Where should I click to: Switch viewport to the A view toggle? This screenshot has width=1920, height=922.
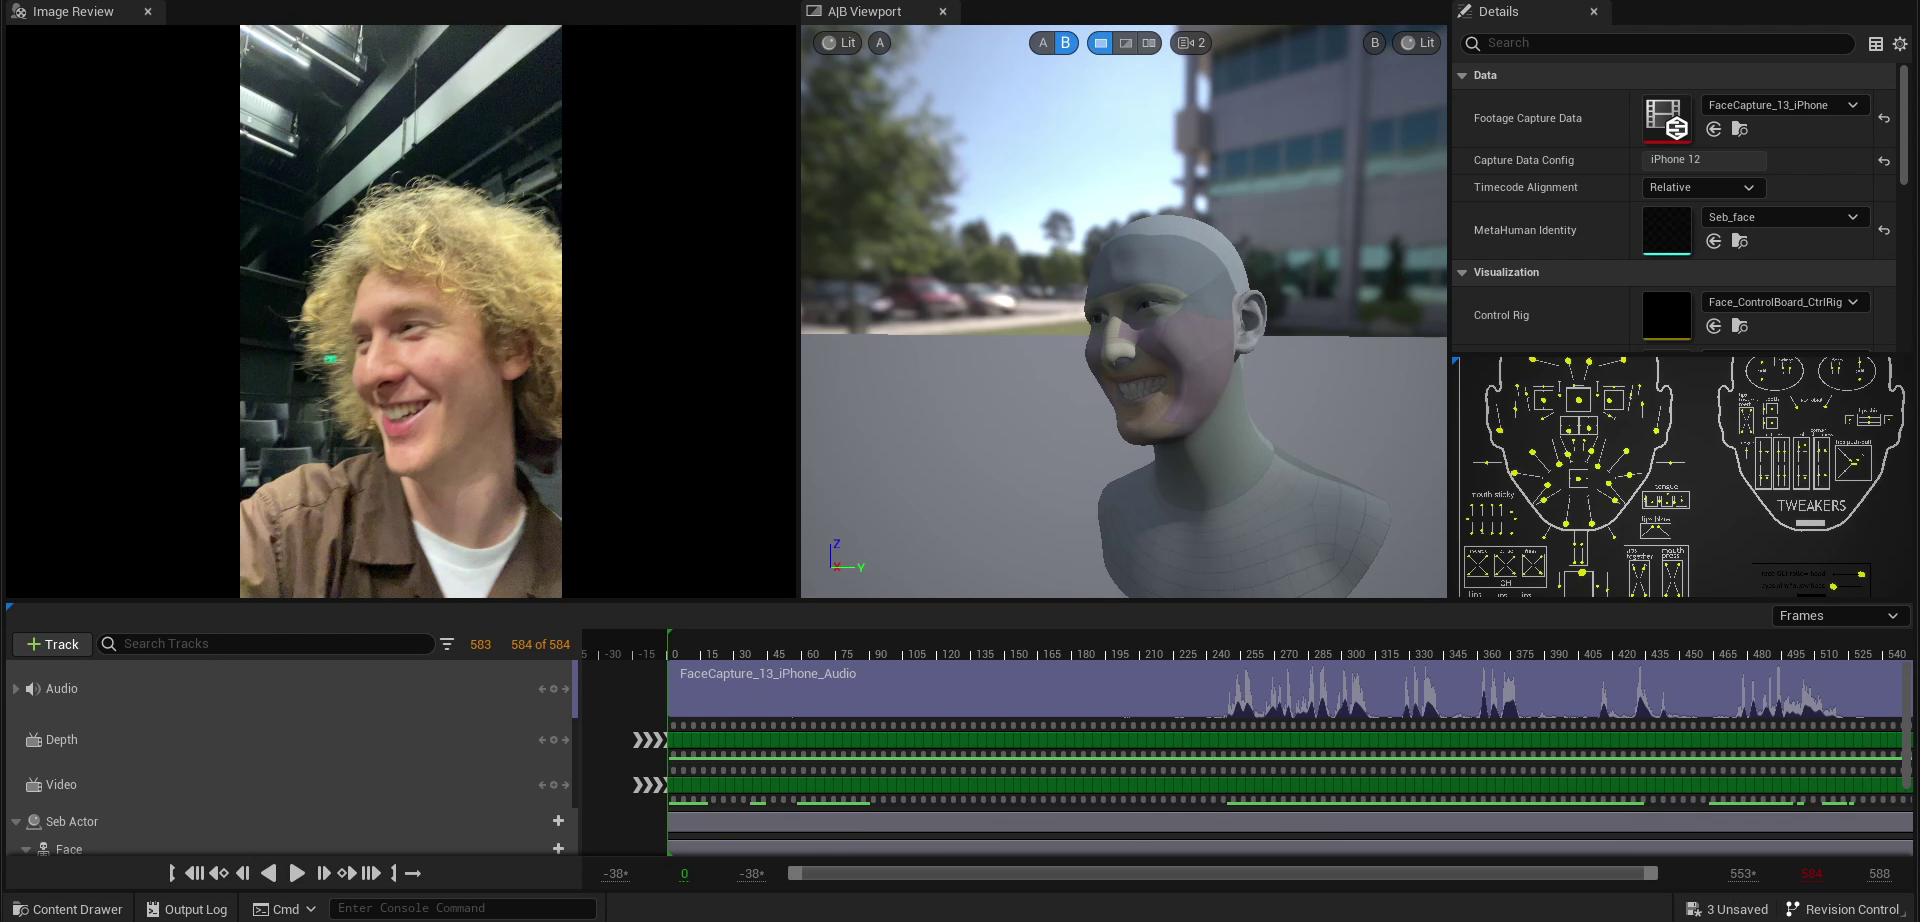point(1042,43)
